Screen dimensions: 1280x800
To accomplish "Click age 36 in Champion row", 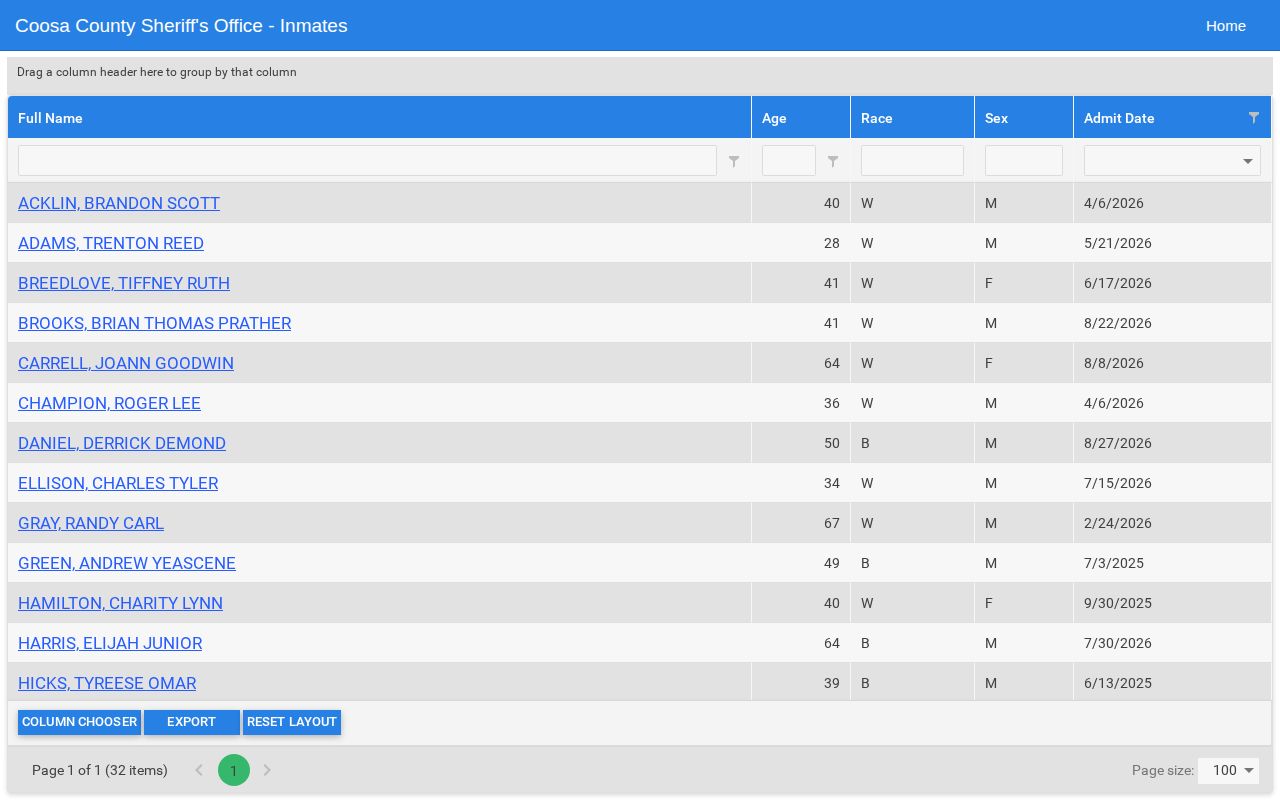I will (x=832, y=403).
